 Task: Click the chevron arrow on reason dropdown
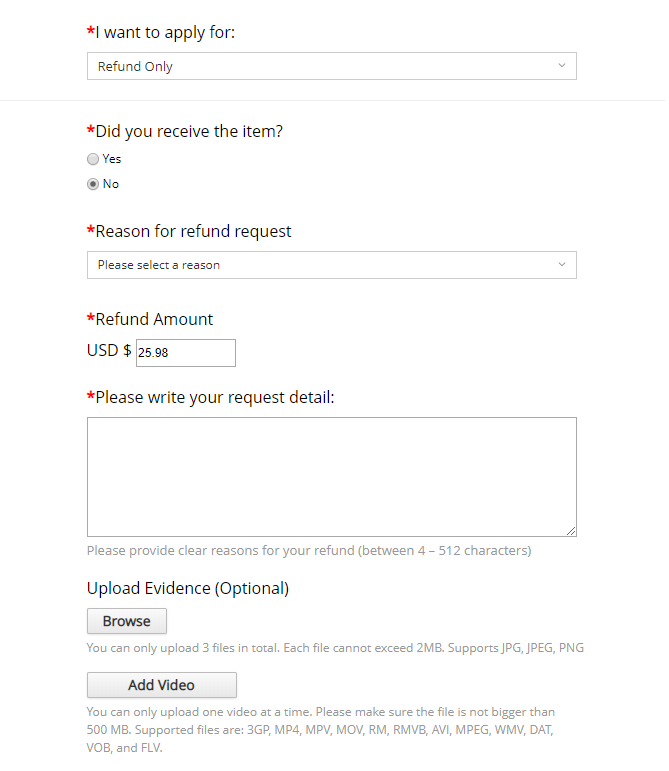pos(562,265)
